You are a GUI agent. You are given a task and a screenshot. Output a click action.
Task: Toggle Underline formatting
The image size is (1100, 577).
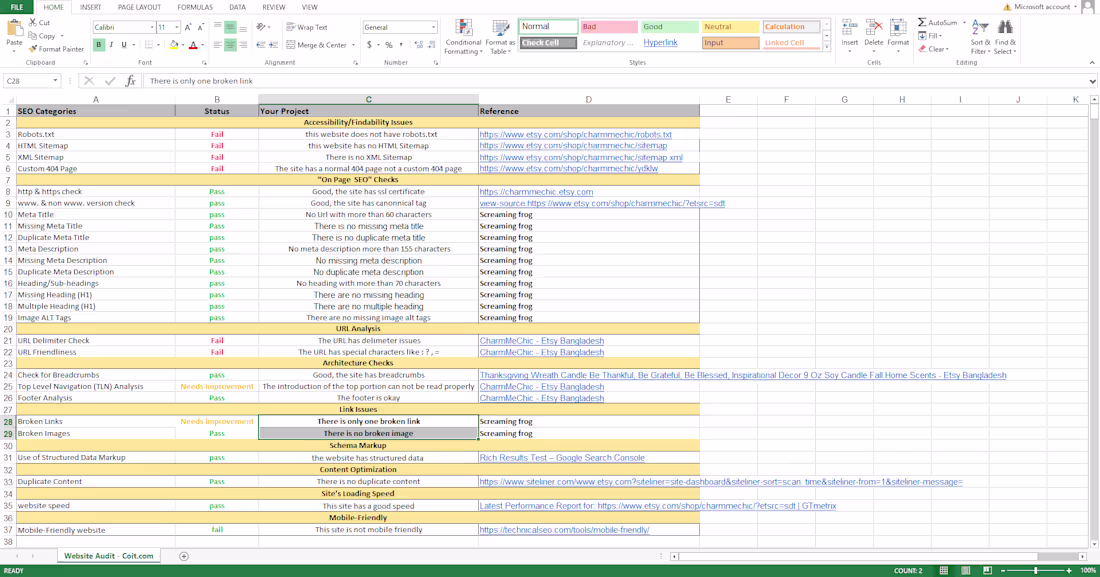pos(124,45)
